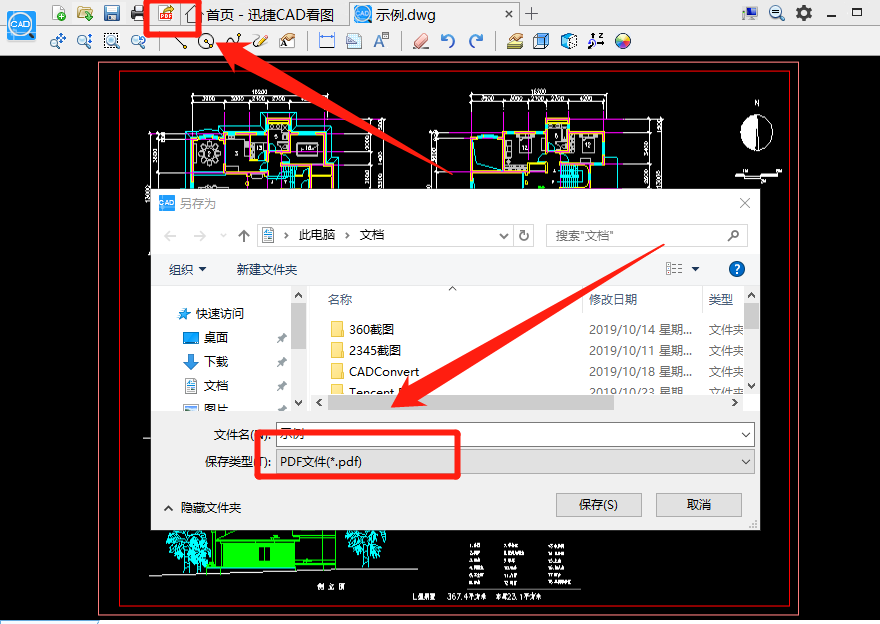Viewport: 880px width, 624px height.
Task: Select the 2345截图 folder
Action: 366,351
